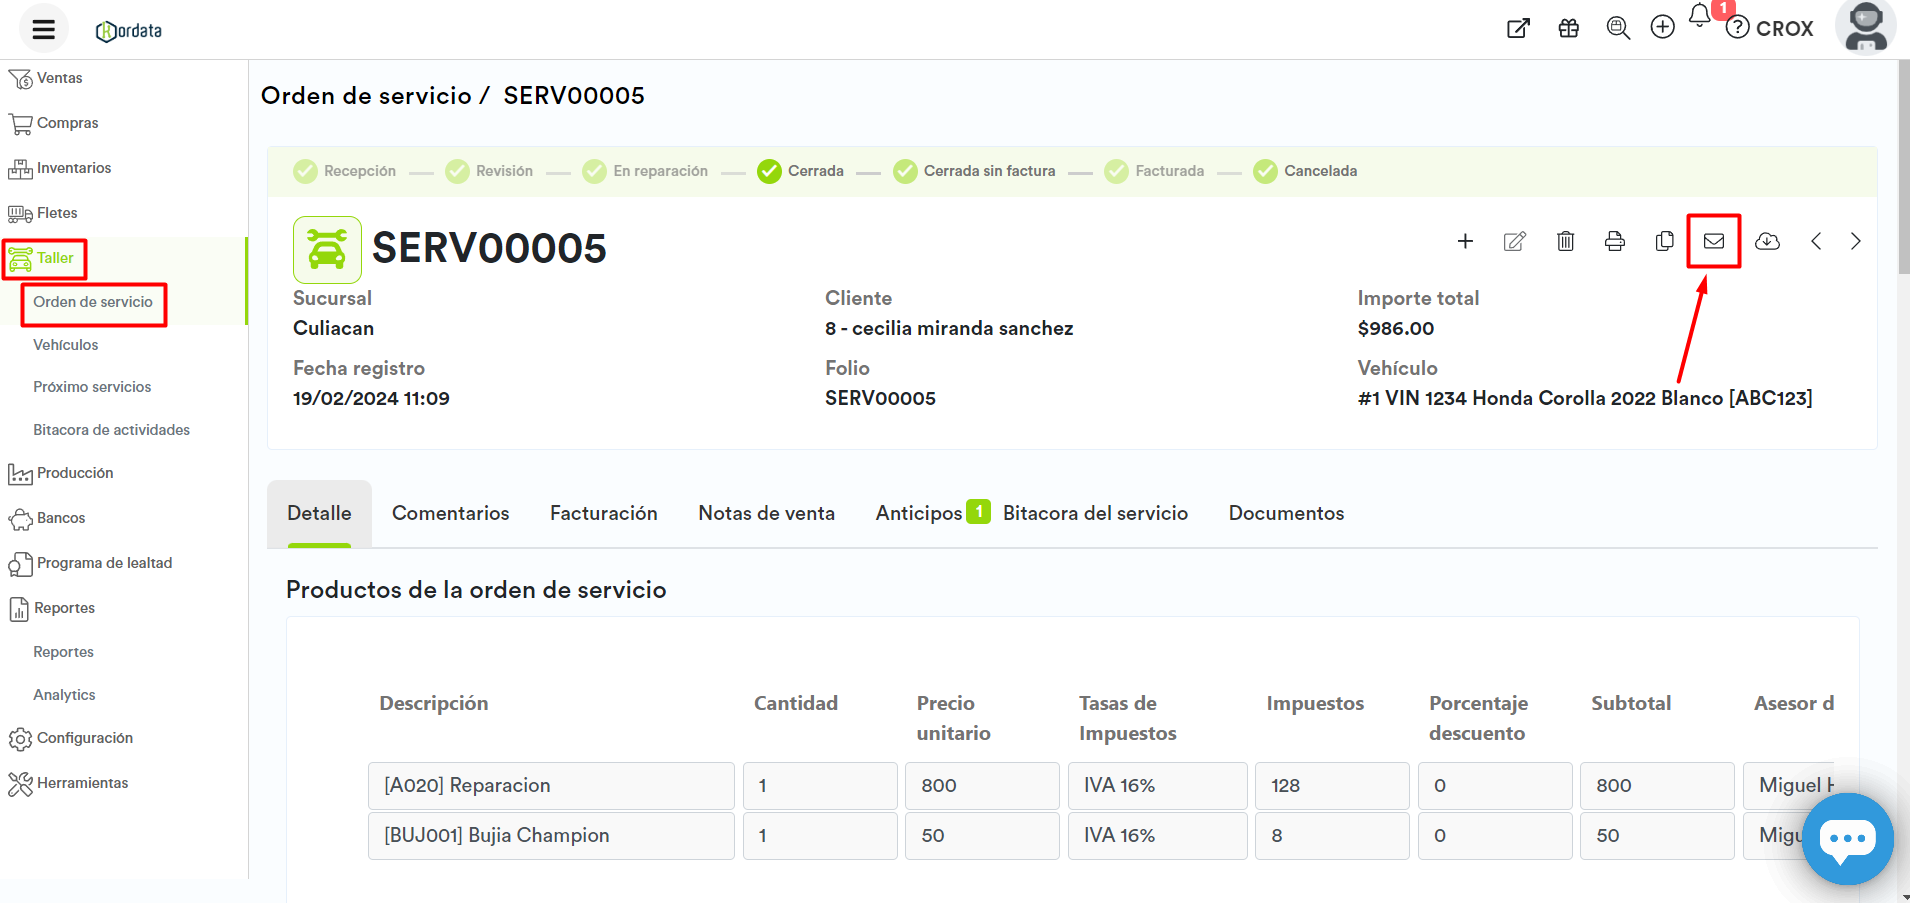This screenshot has width=1910, height=903.
Task: Open the gift/rewards icon in top bar
Action: 1567,28
